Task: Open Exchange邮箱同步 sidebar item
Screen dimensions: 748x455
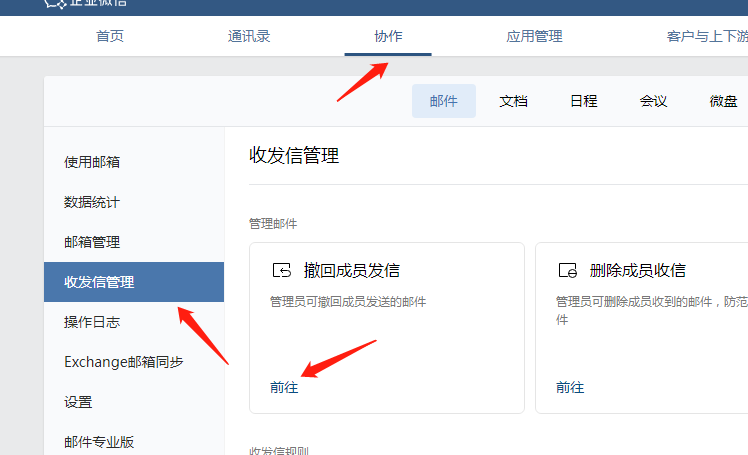Action: pos(123,362)
